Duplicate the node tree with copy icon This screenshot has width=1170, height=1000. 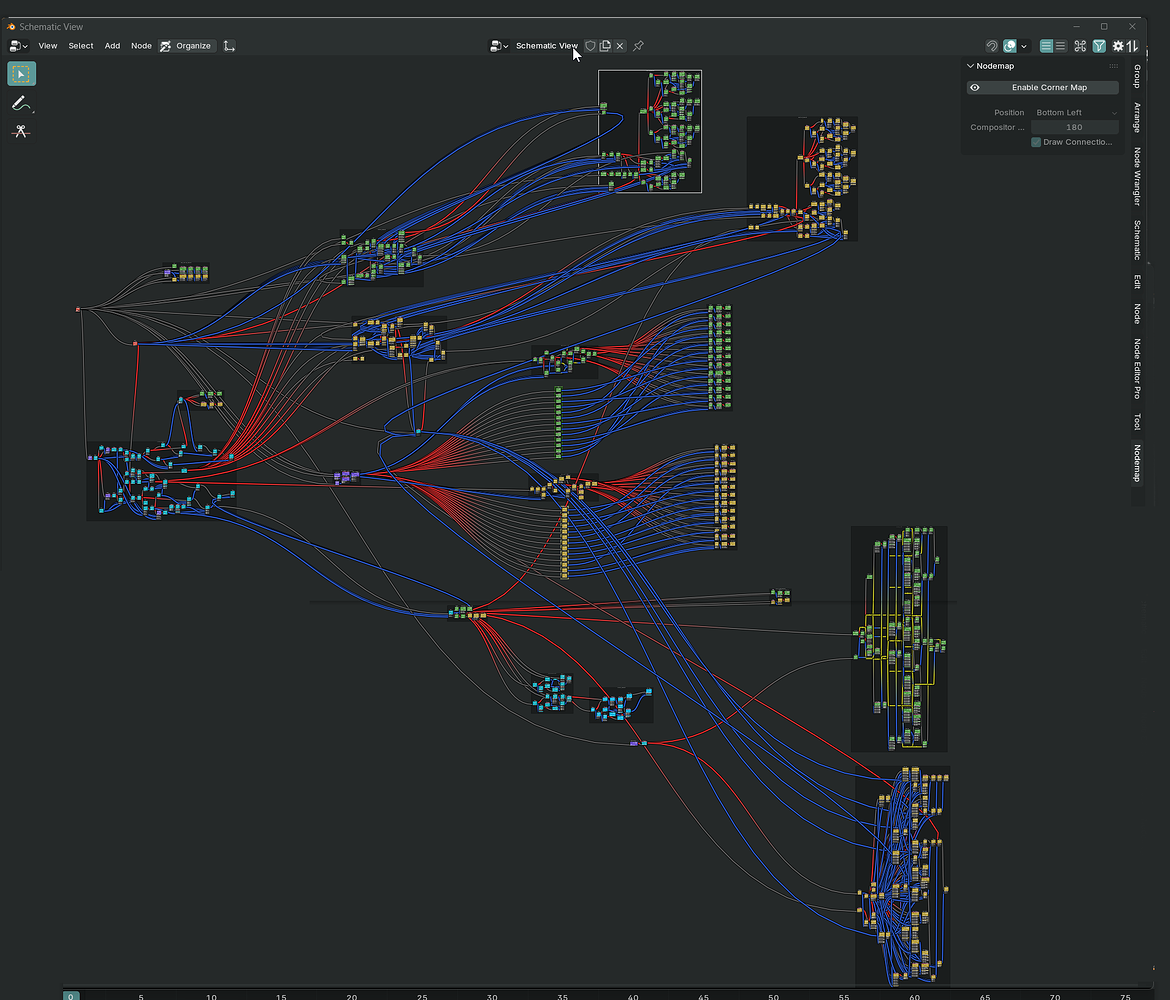[605, 46]
